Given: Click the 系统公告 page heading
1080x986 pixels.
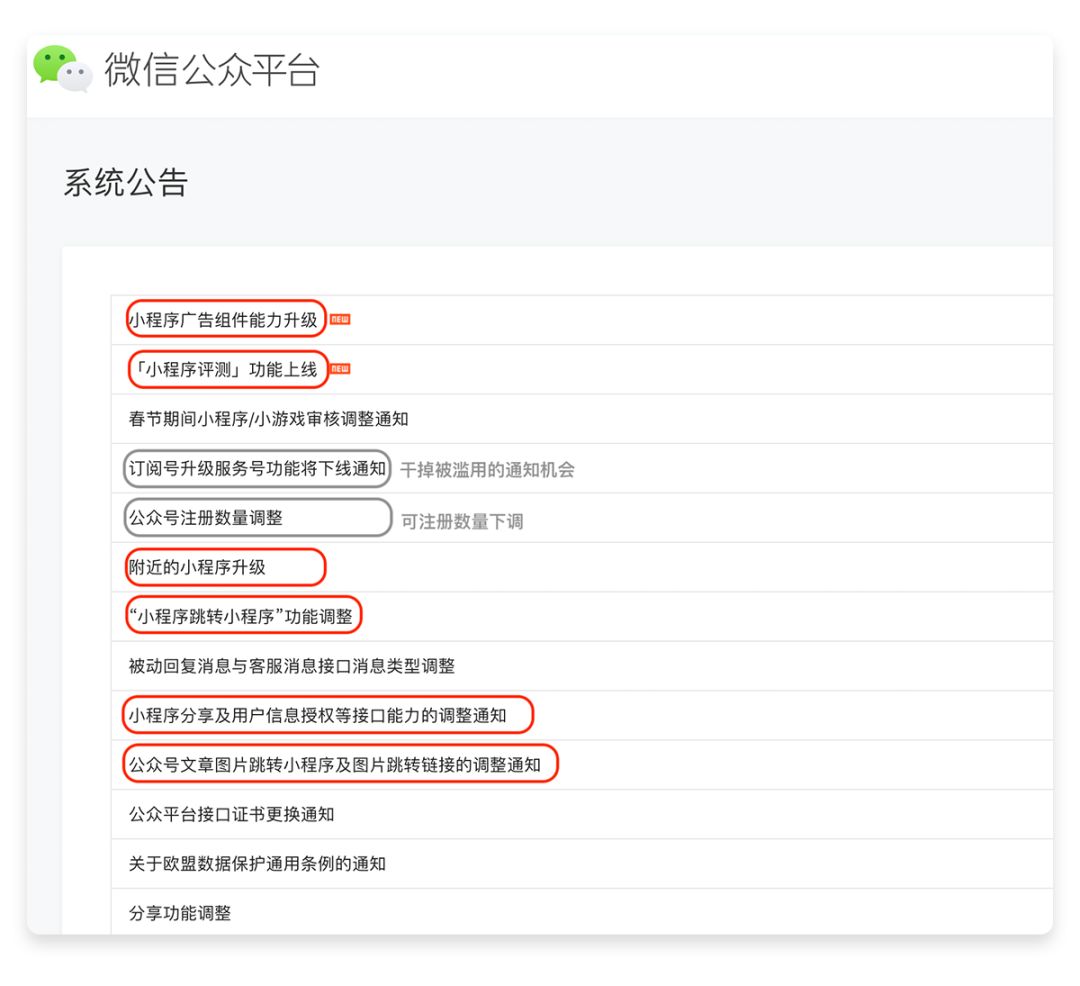Looking at the screenshot, I should 125,182.
